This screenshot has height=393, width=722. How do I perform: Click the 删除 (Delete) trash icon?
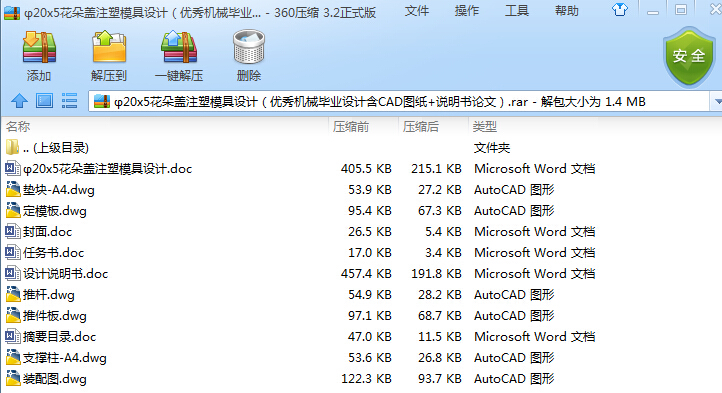click(x=249, y=47)
